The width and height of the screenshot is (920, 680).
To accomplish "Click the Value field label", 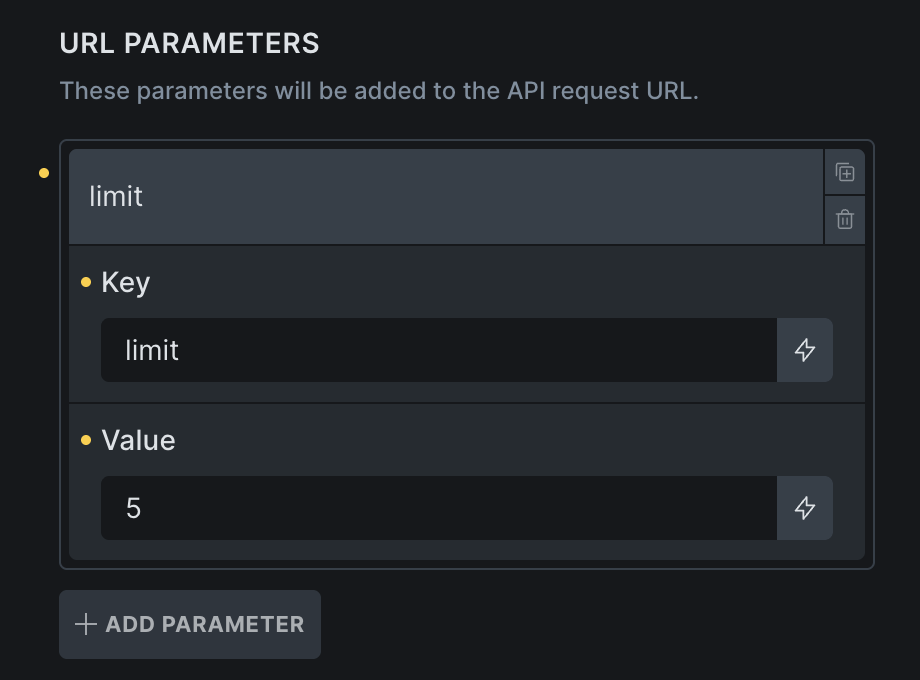I will 139,441.
